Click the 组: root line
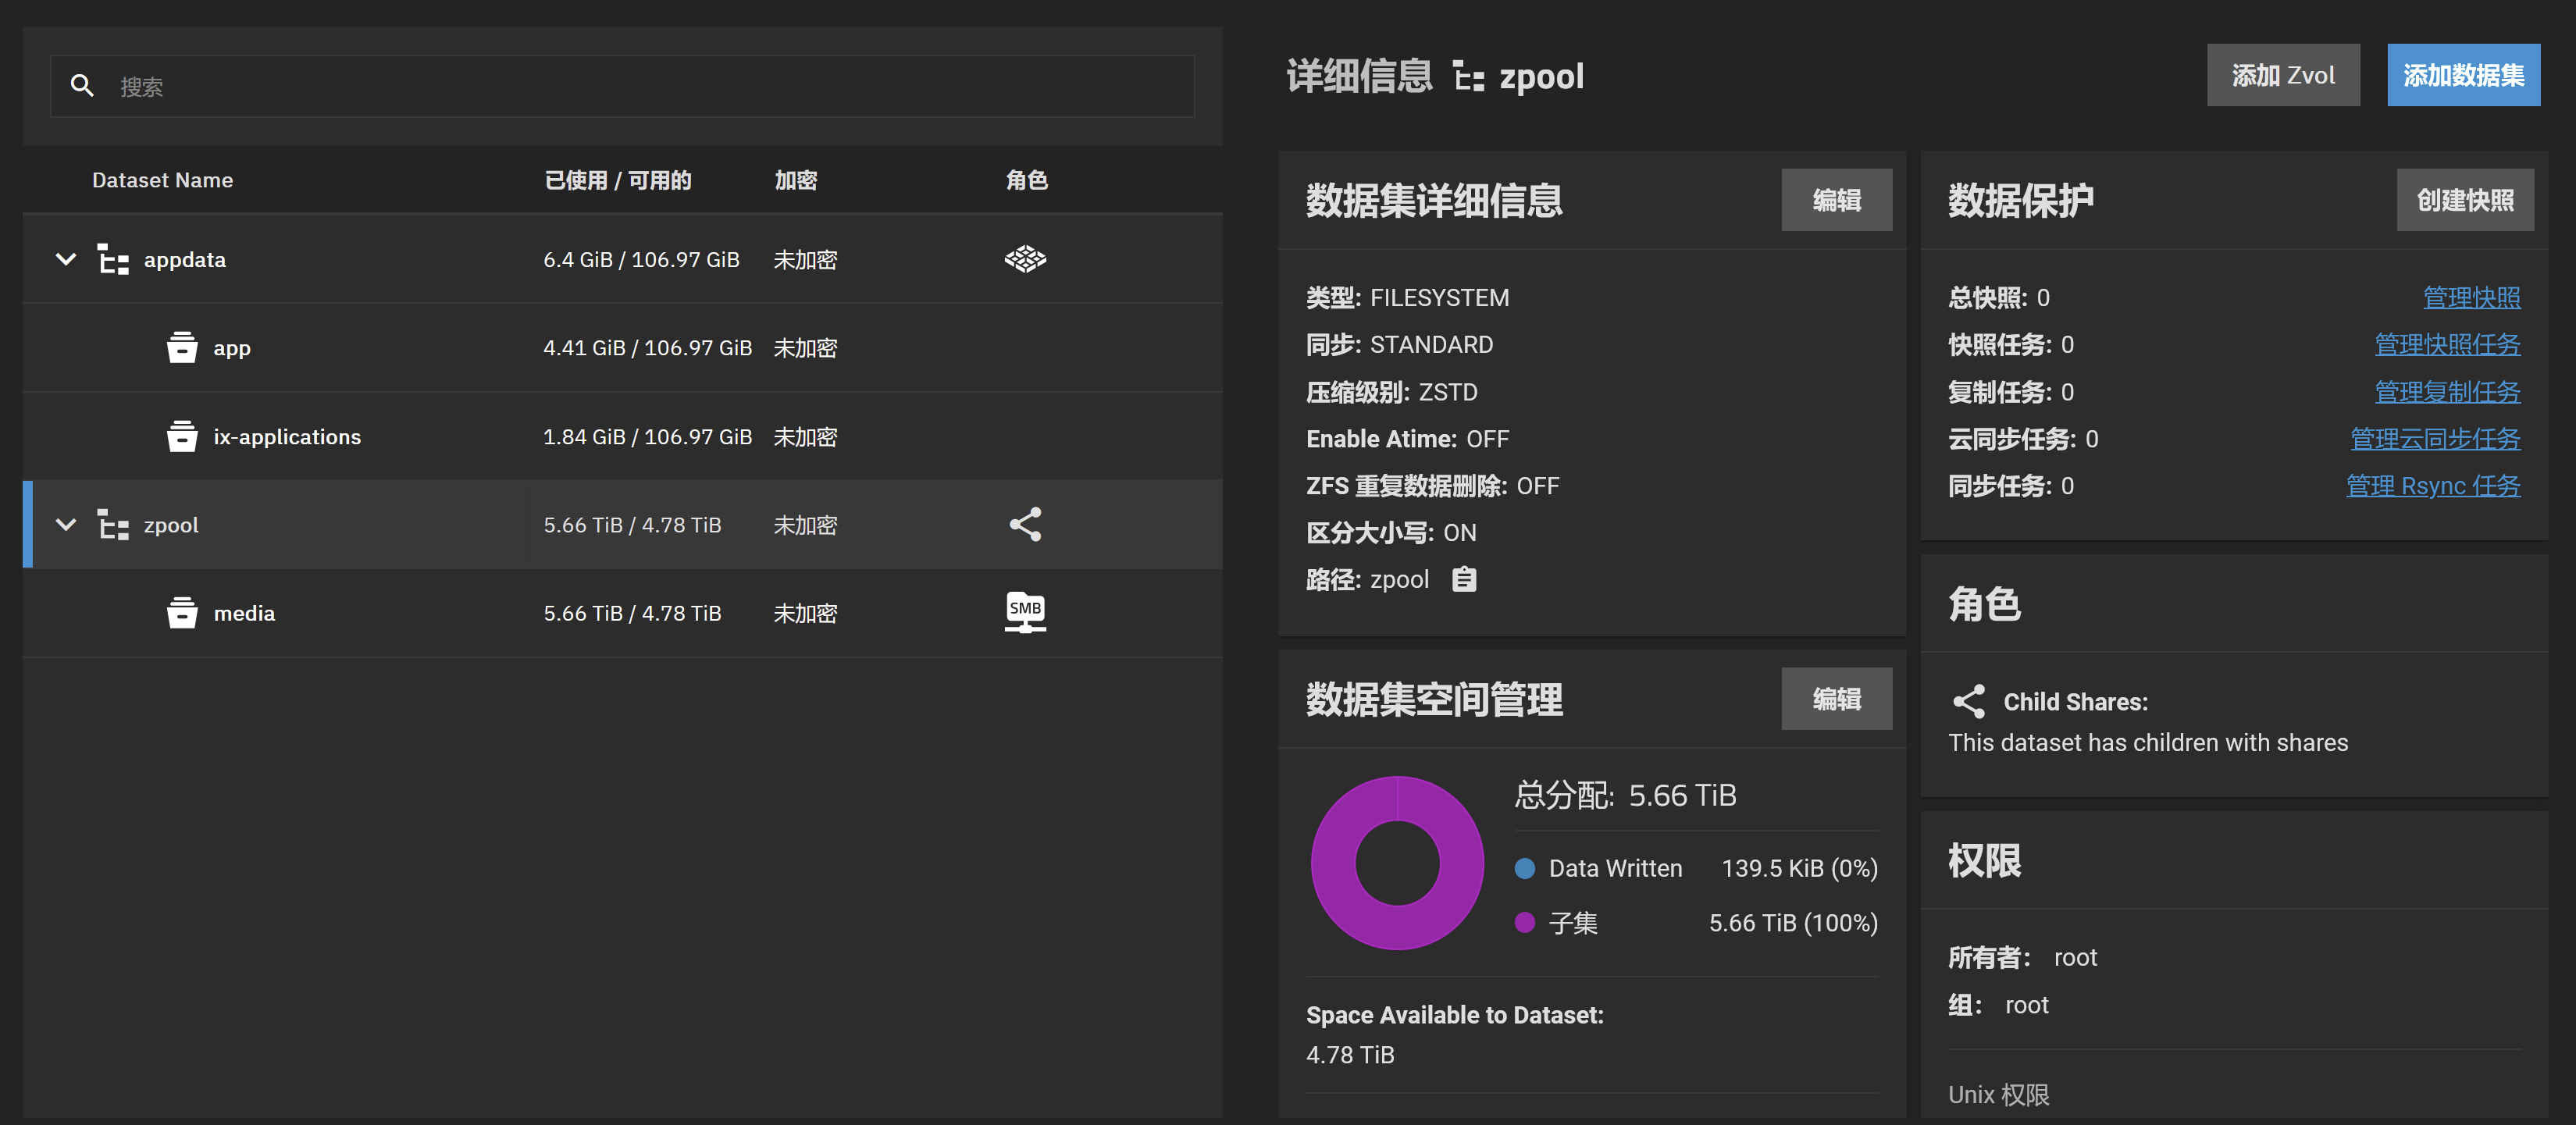This screenshot has width=2576, height=1125. pyautogui.click(x=1998, y=1005)
